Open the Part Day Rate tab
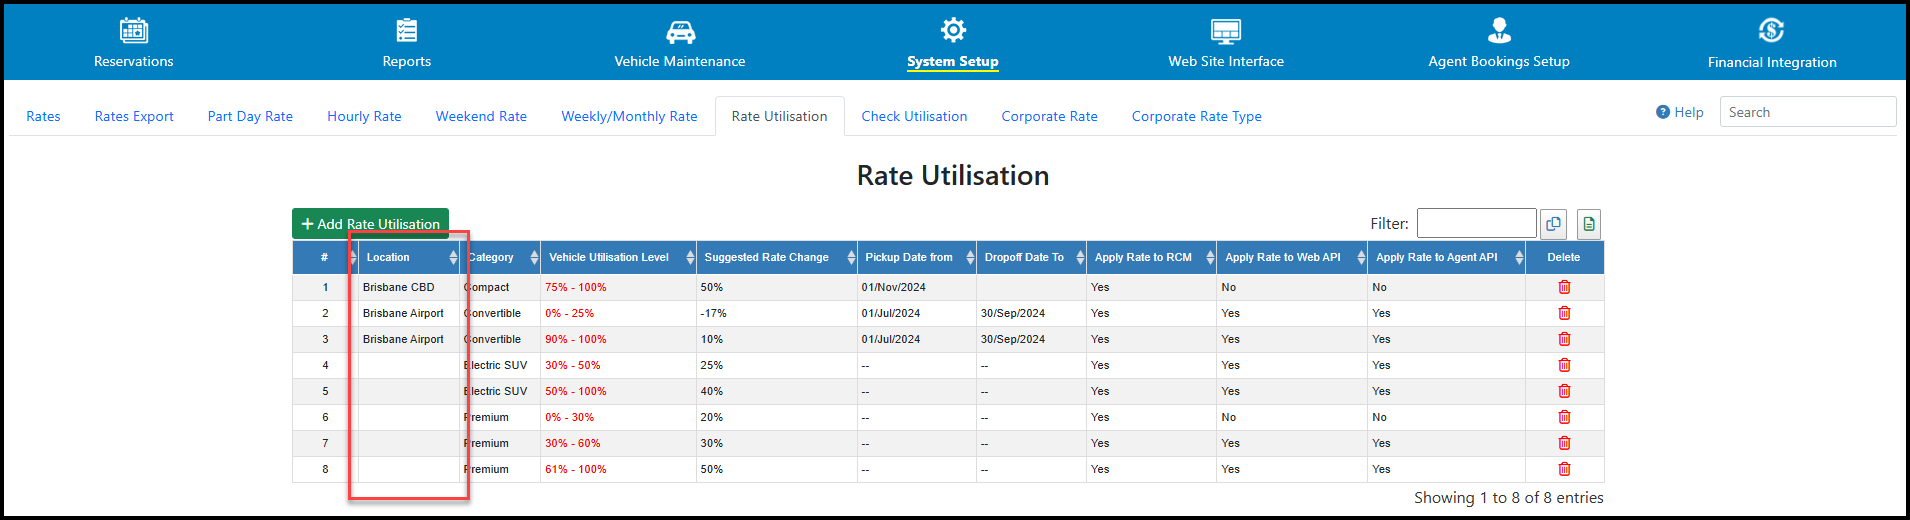The image size is (1910, 520). tap(250, 116)
